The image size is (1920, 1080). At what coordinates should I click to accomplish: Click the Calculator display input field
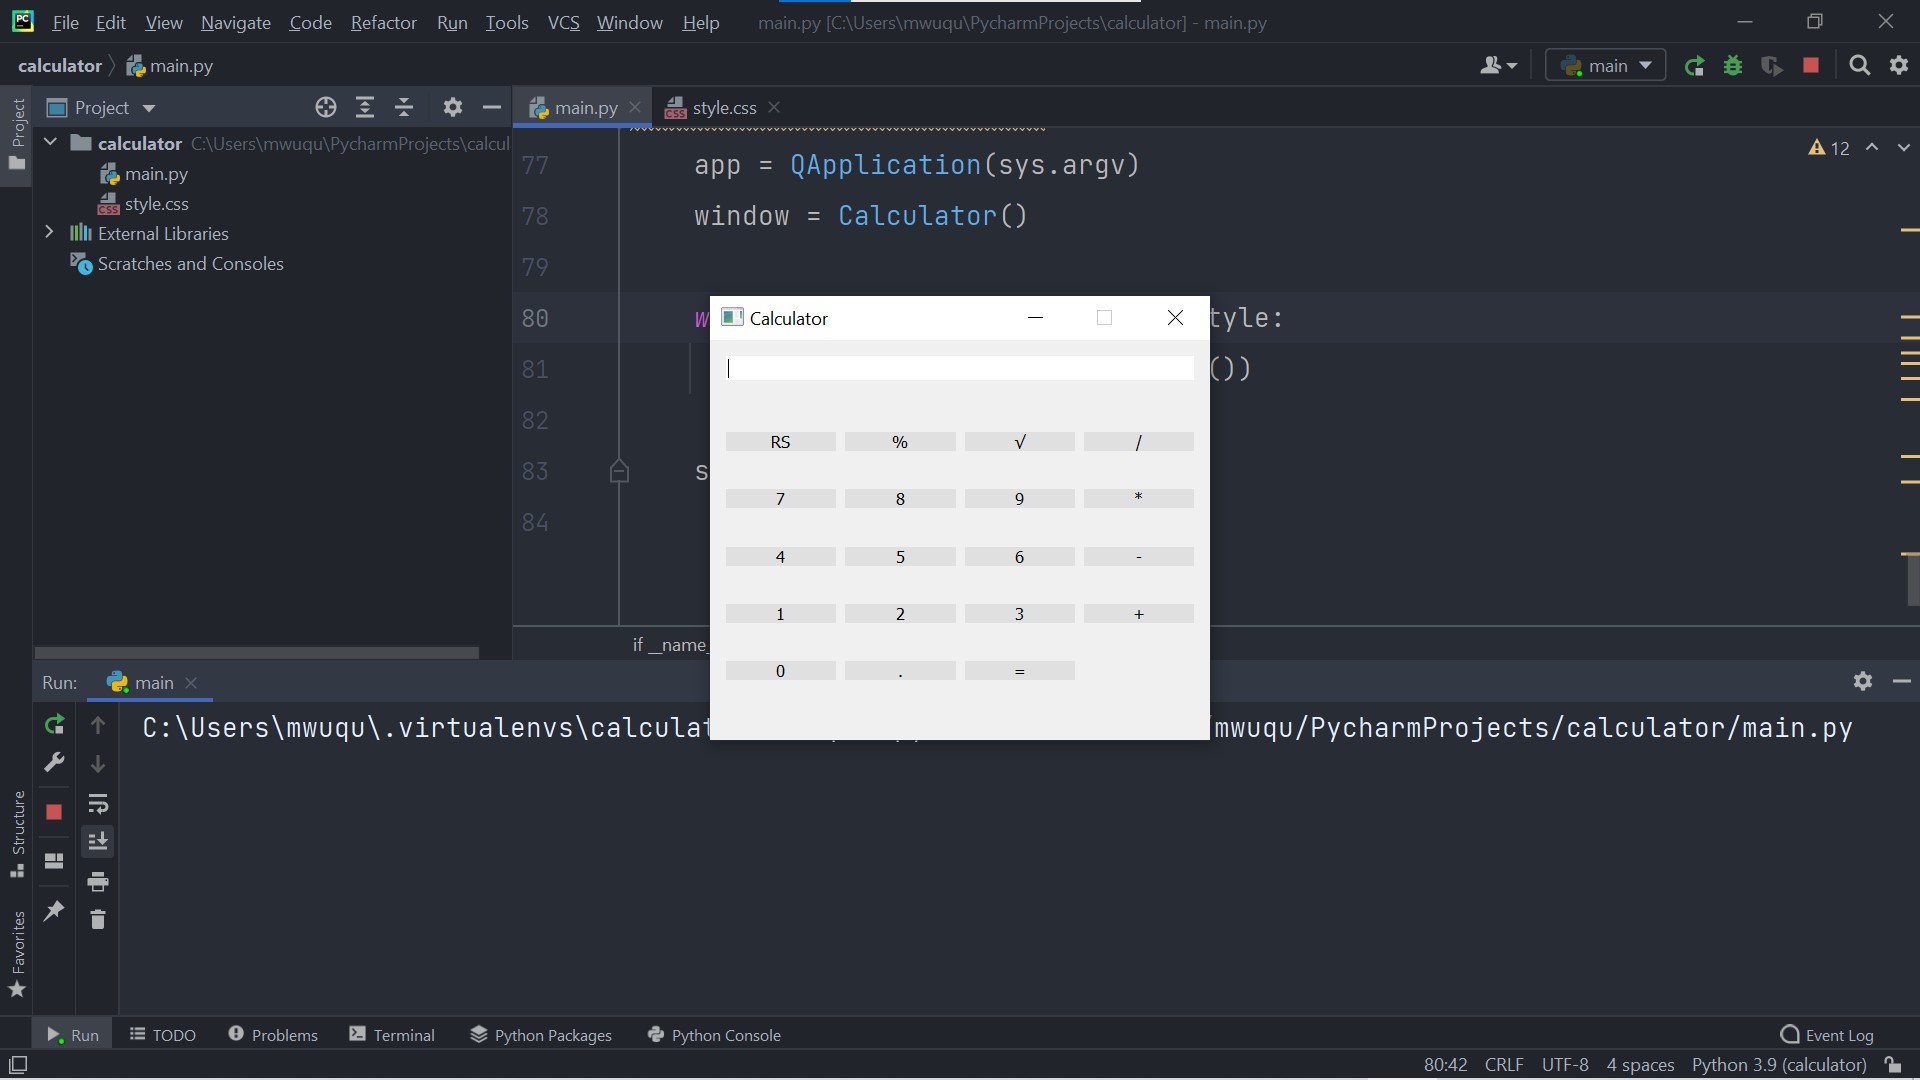(x=959, y=369)
